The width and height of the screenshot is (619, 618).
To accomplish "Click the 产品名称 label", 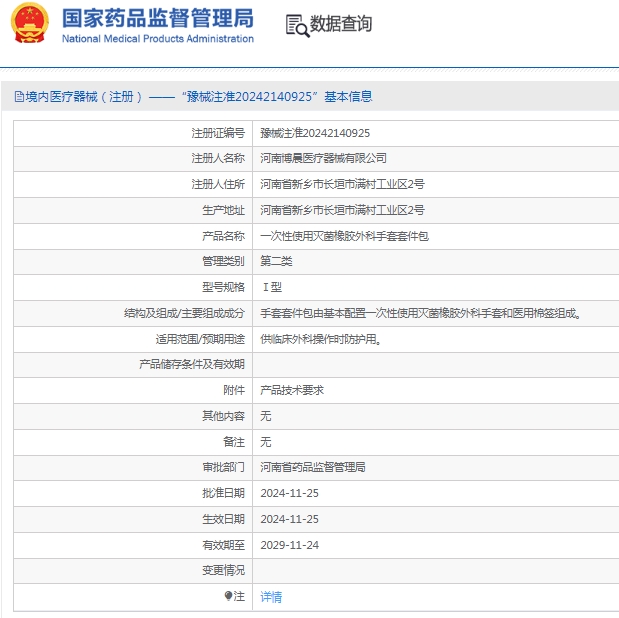I will point(223,236).
